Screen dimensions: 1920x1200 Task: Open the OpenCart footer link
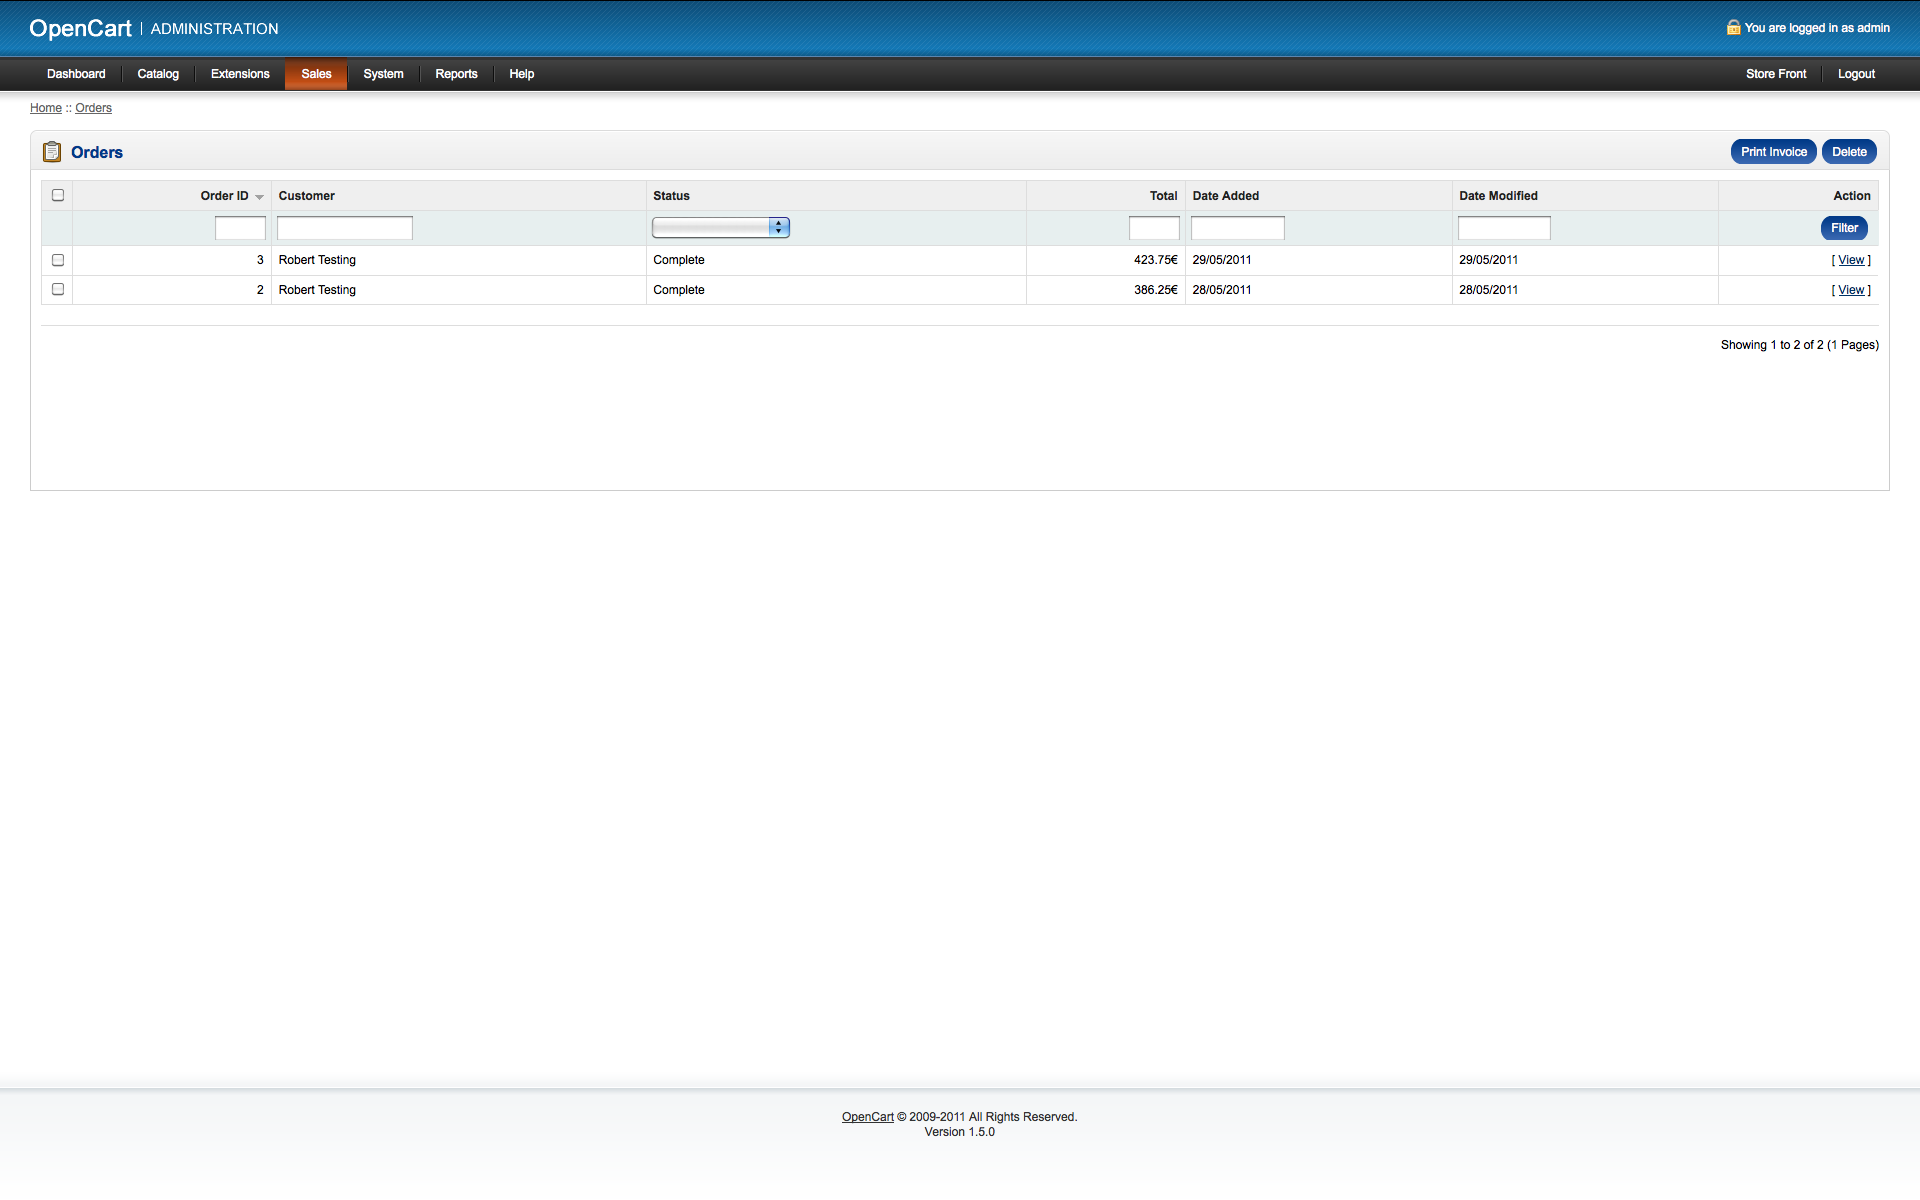tap(867, 1117)
